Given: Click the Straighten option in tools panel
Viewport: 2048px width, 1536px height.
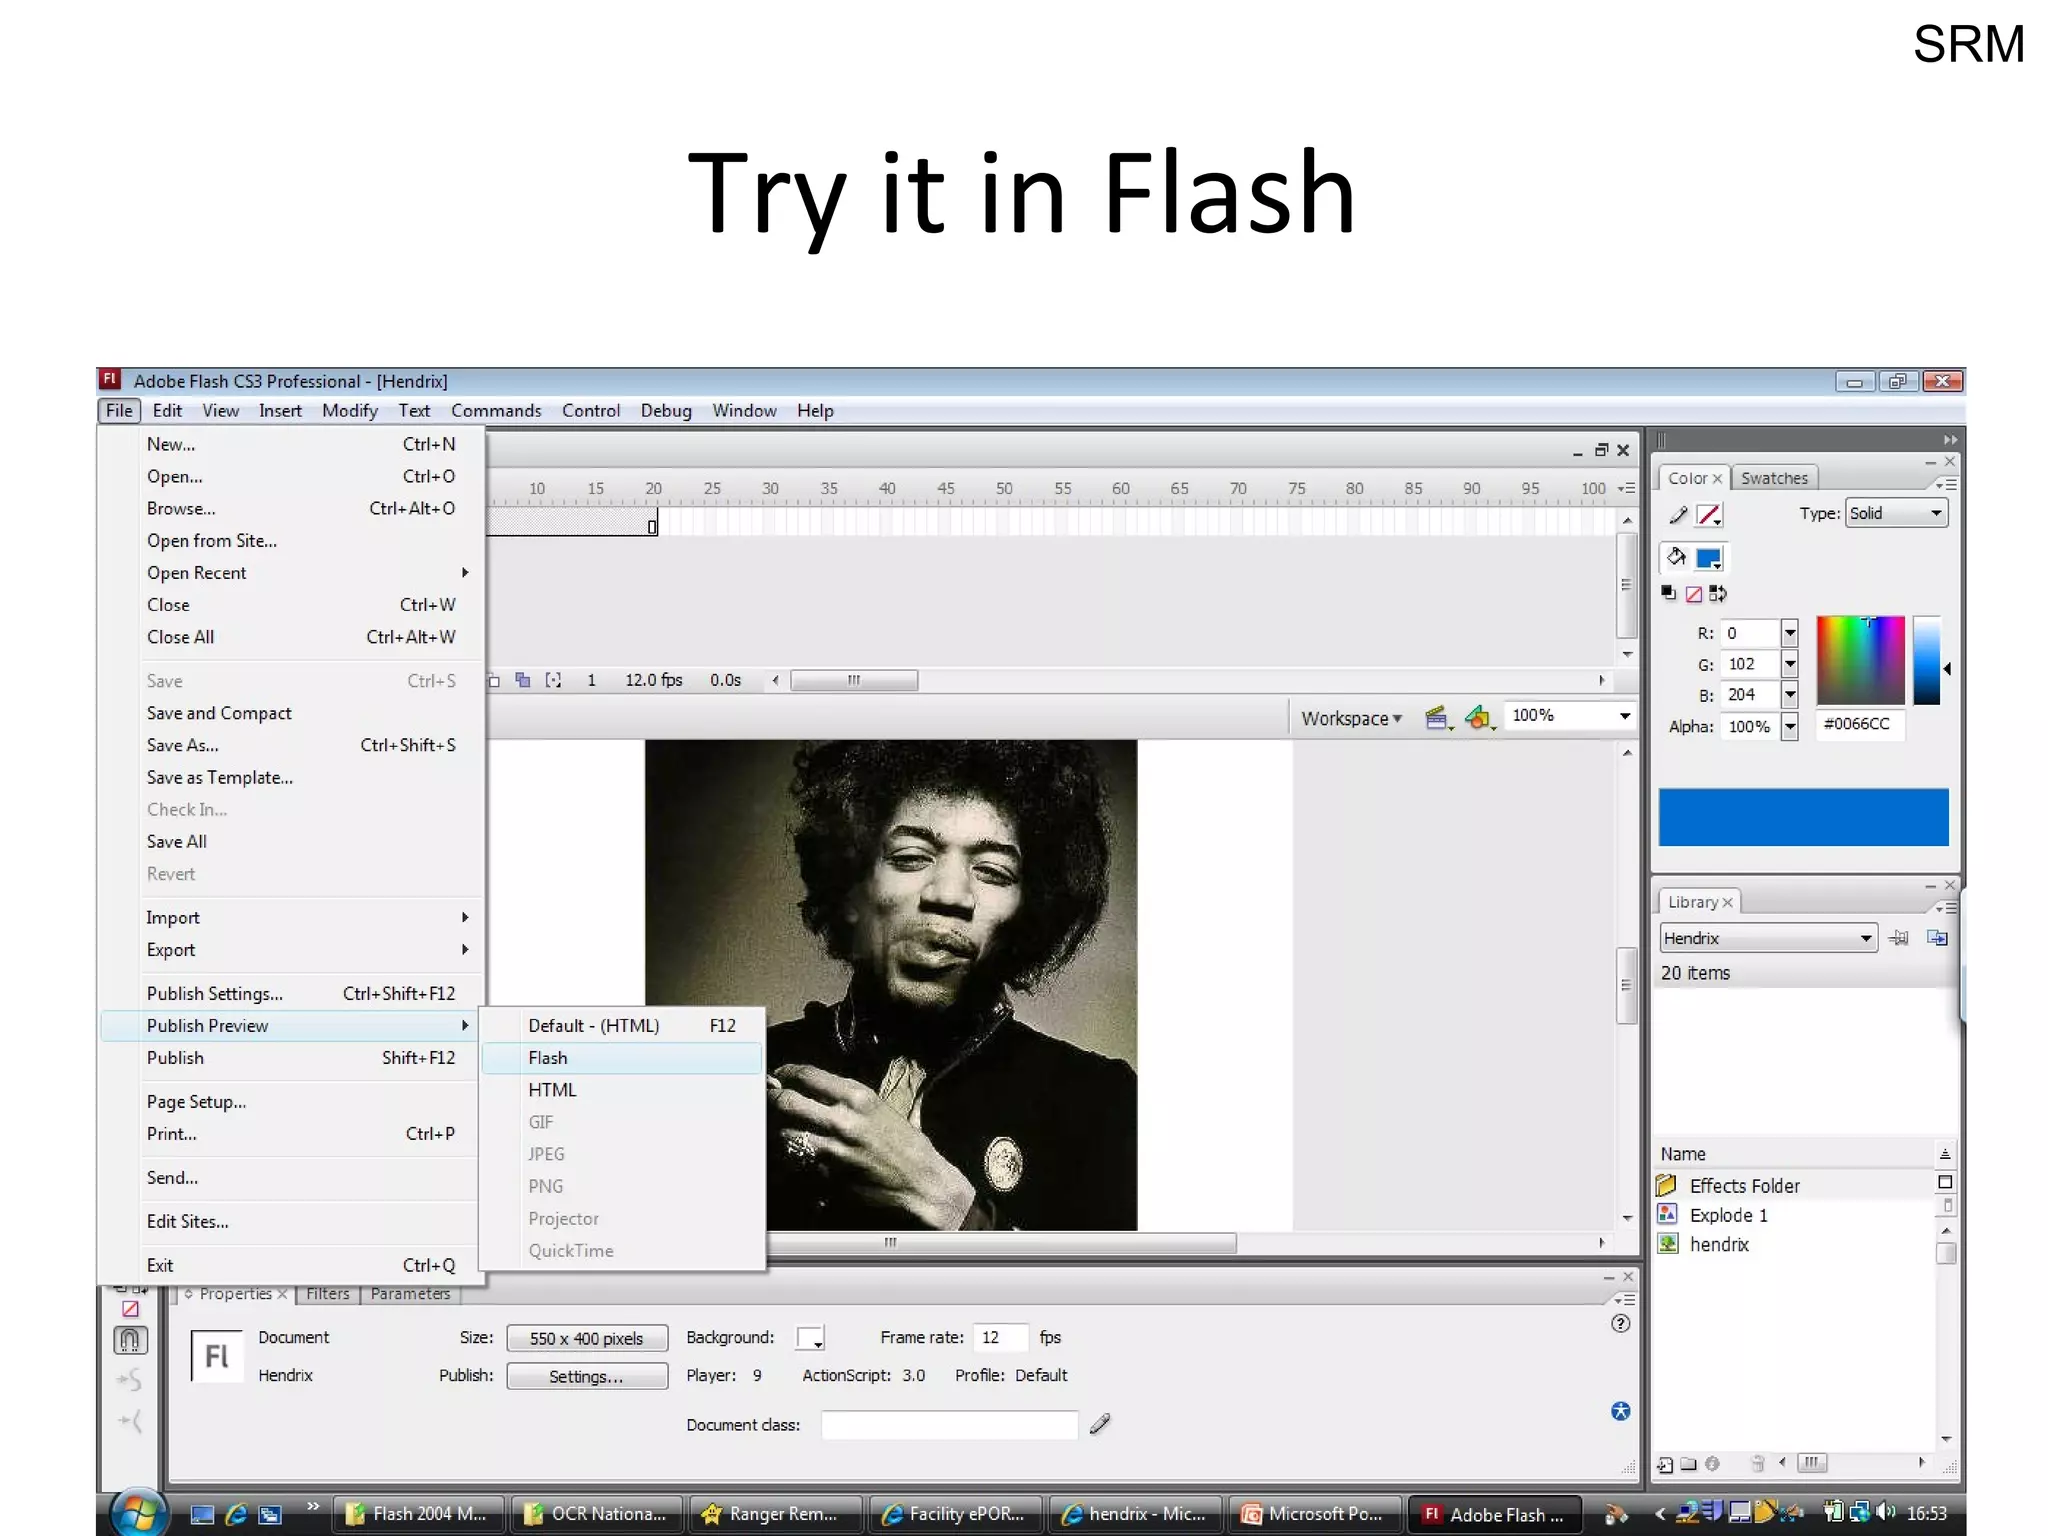Looking at the screenshot, I should (130, 1421).
